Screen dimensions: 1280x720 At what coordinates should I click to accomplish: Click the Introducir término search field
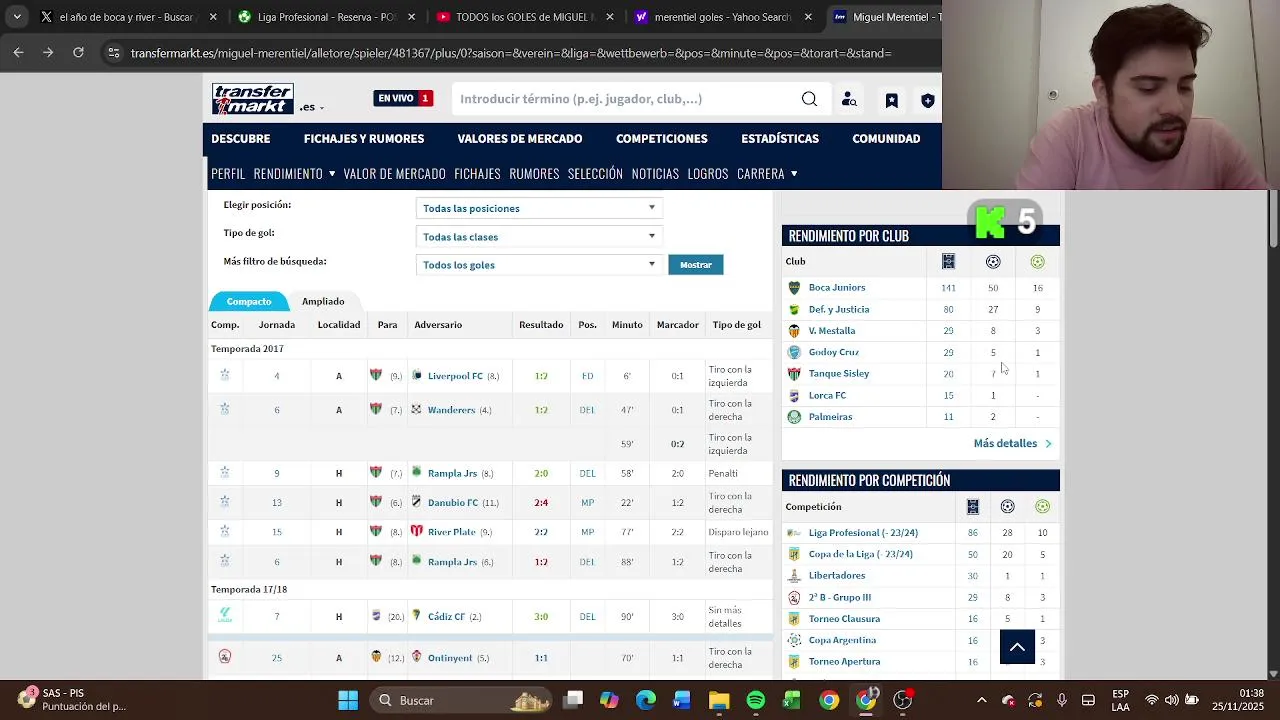(x=625, y=99)
